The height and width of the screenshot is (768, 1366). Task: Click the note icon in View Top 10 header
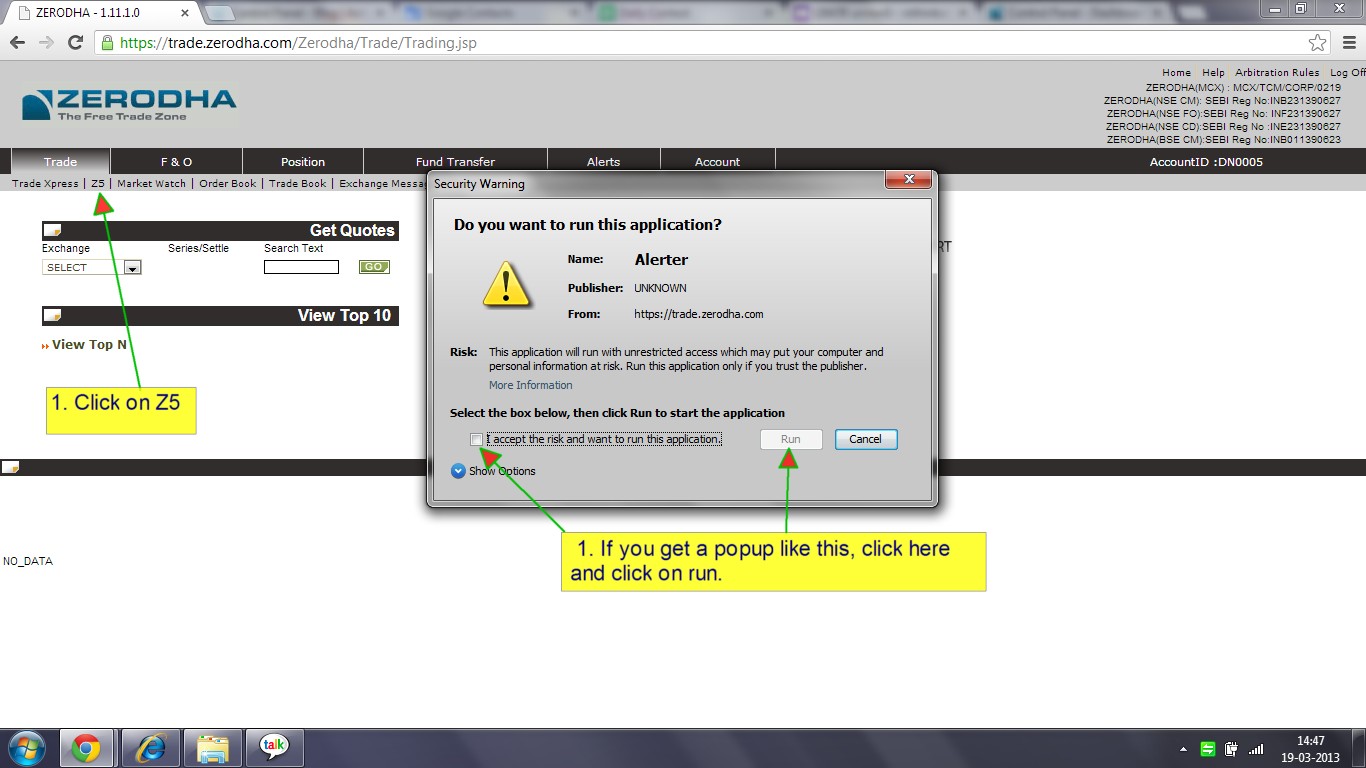(x=52, y=316)
